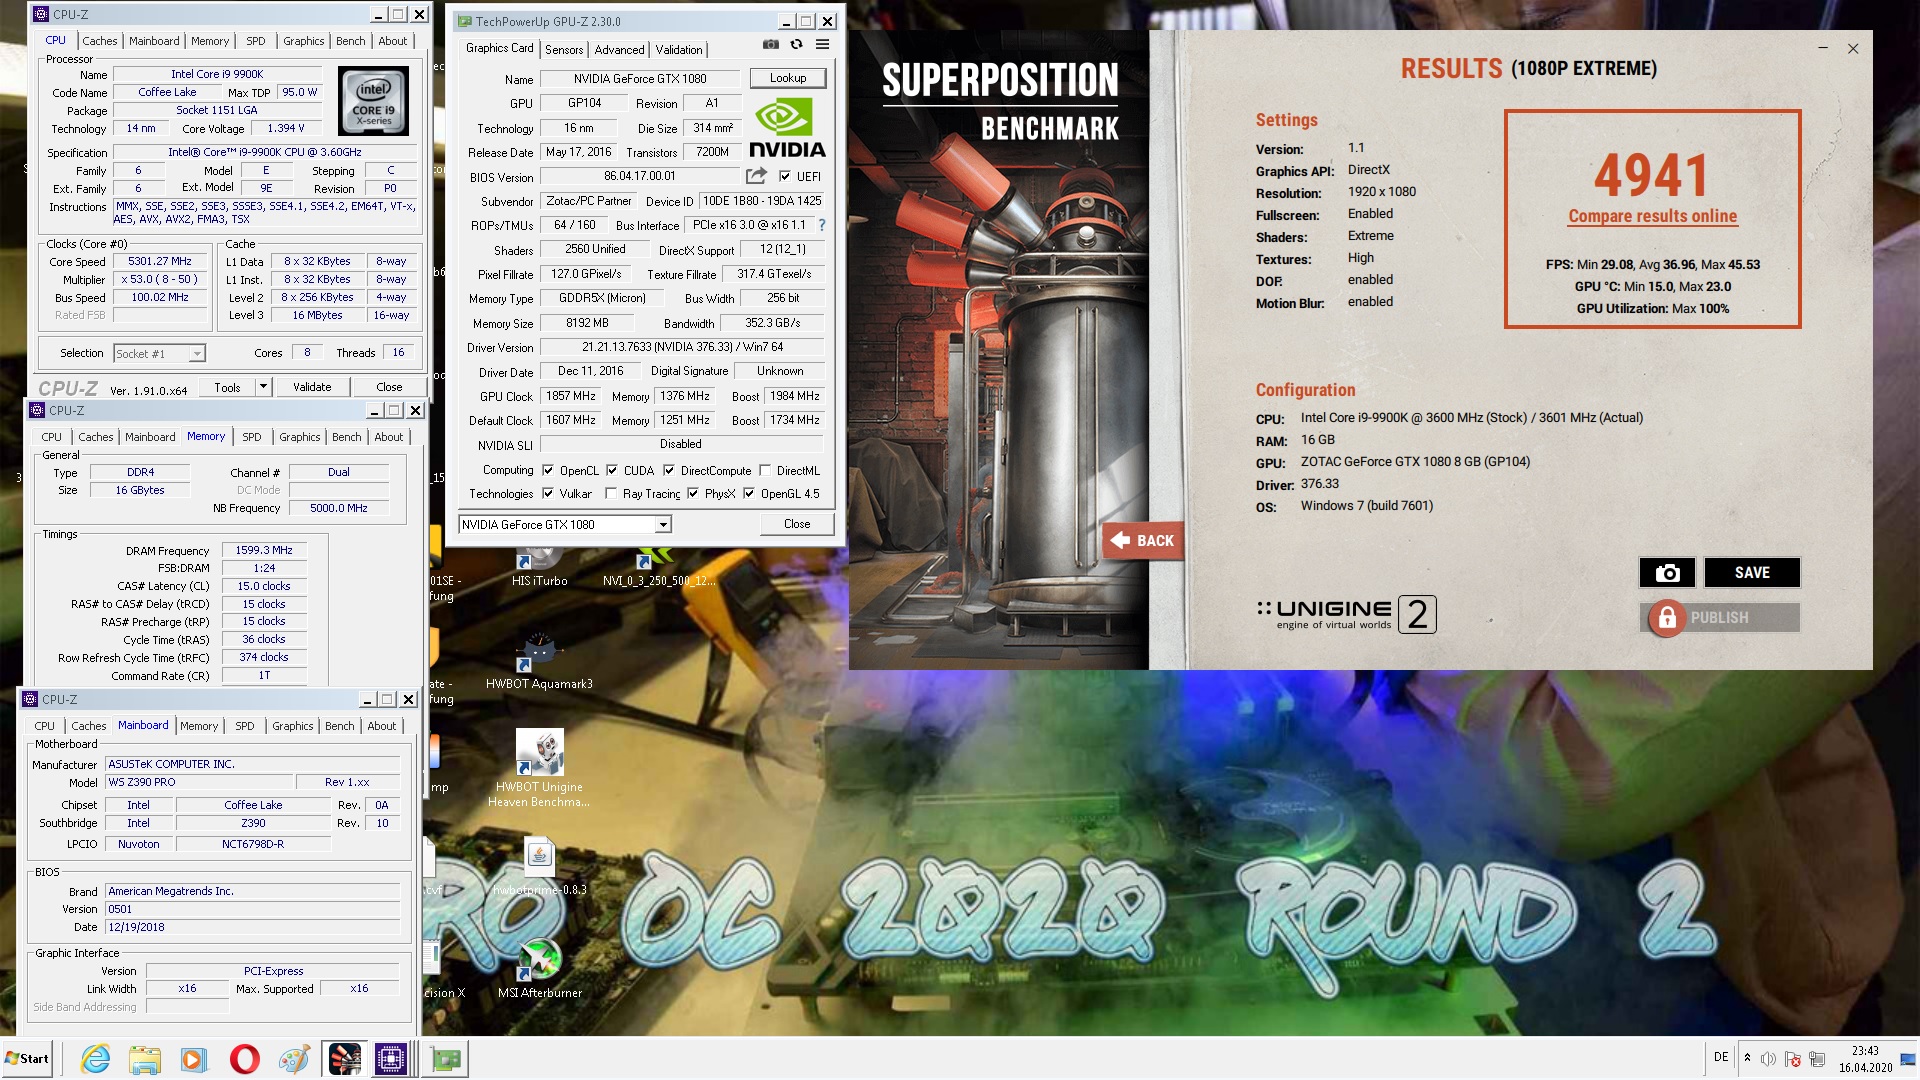The width and height of the screenshot is (1920, 1080).
Task: Toggle the UEFI checkbox in GPU-Z
Action: pos(785,176)
